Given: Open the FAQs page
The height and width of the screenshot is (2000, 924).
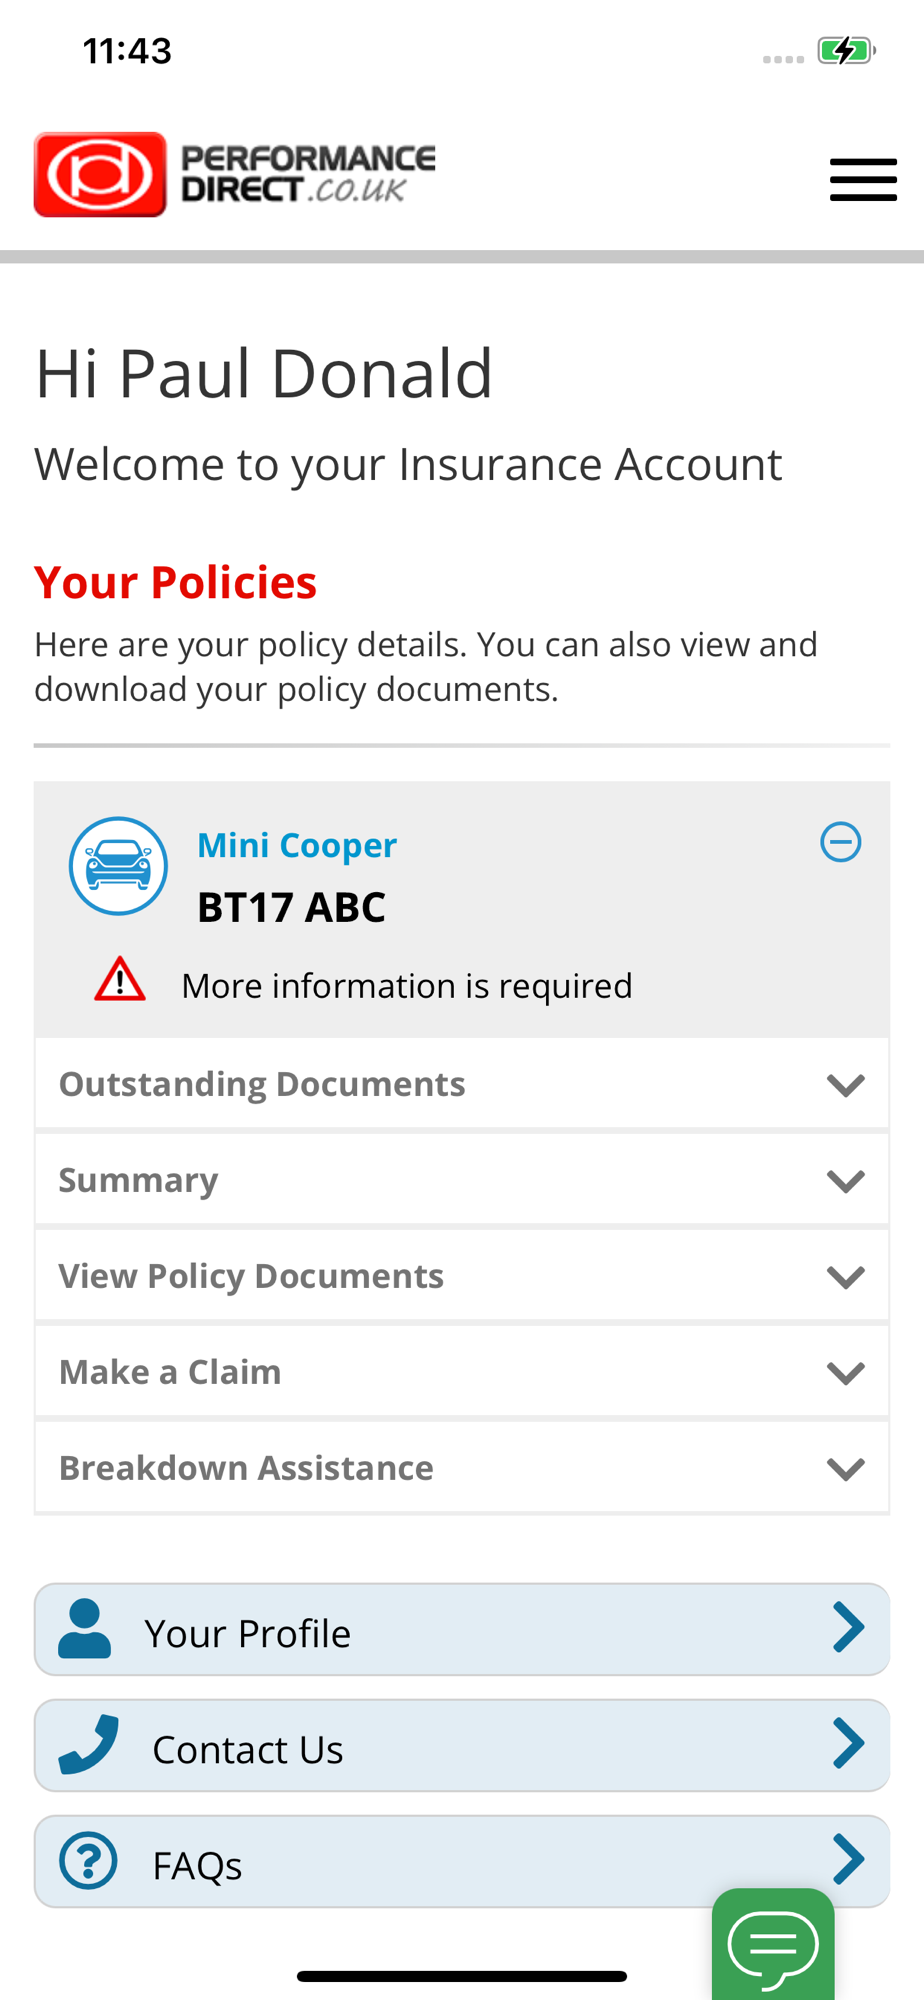Looking at the screenshot, I should [462, 1862].
